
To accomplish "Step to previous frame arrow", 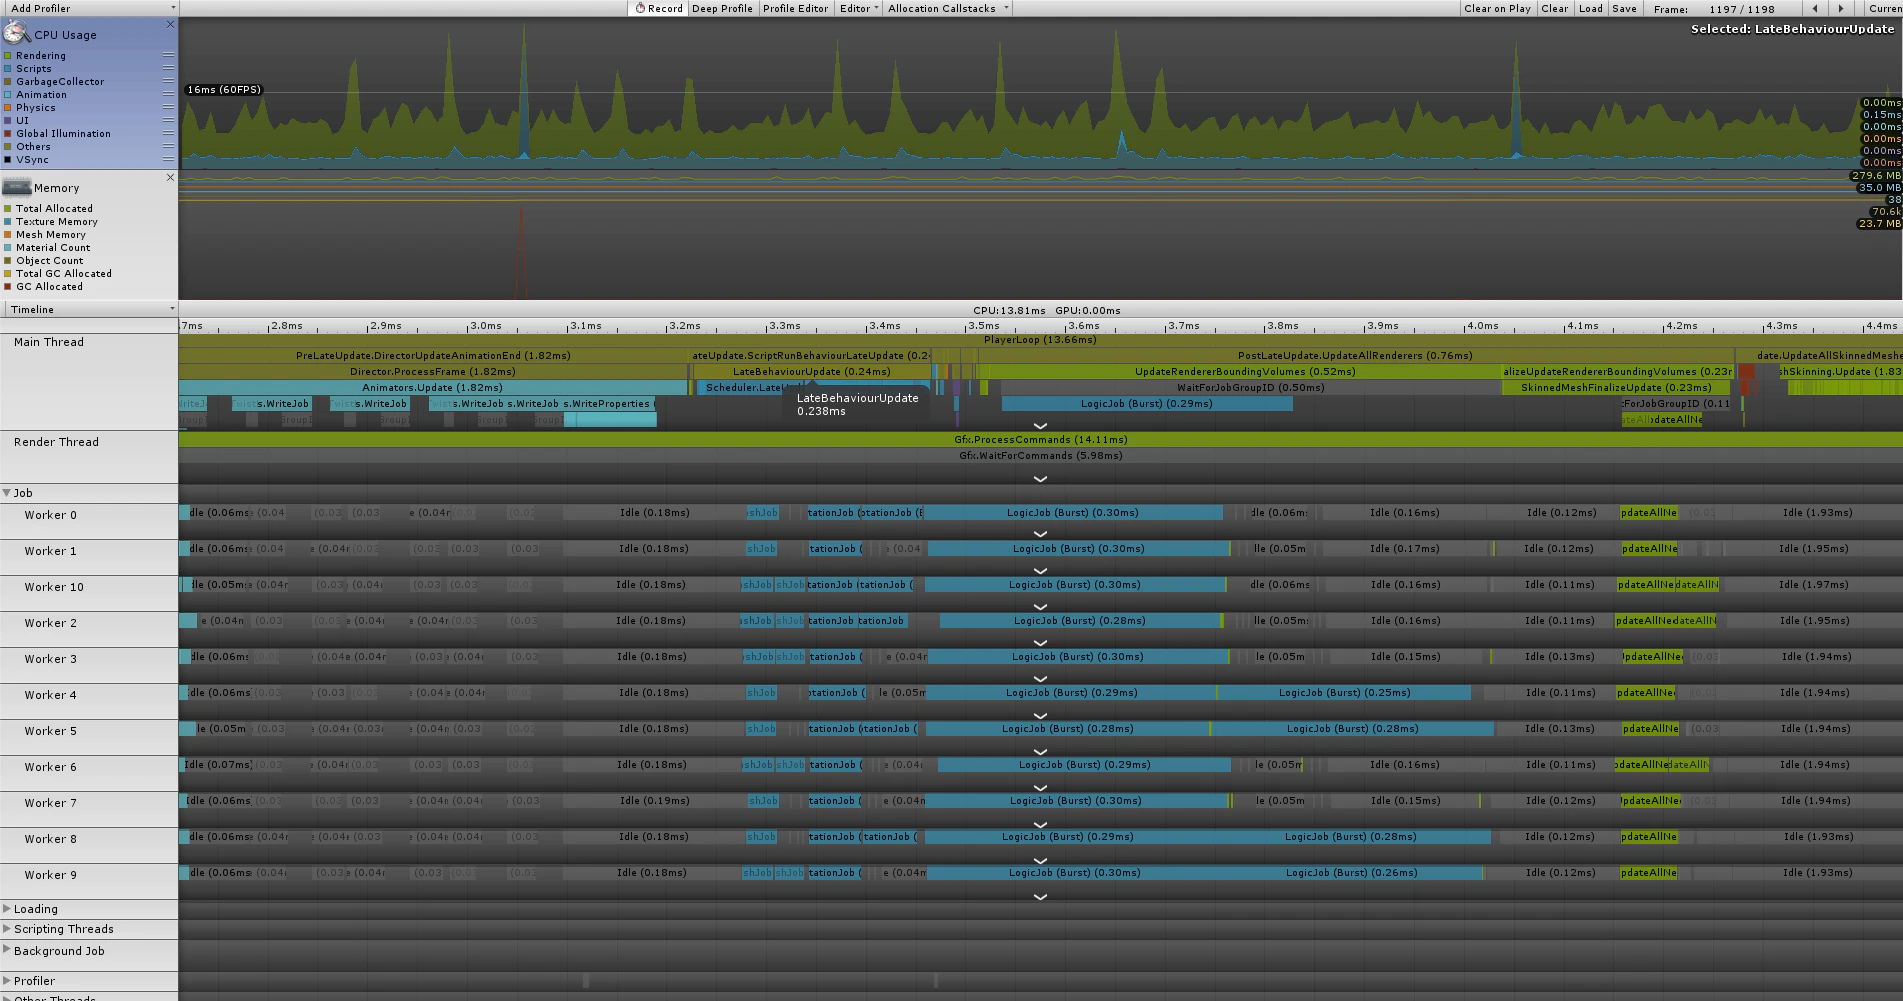I will point(1816,8).
